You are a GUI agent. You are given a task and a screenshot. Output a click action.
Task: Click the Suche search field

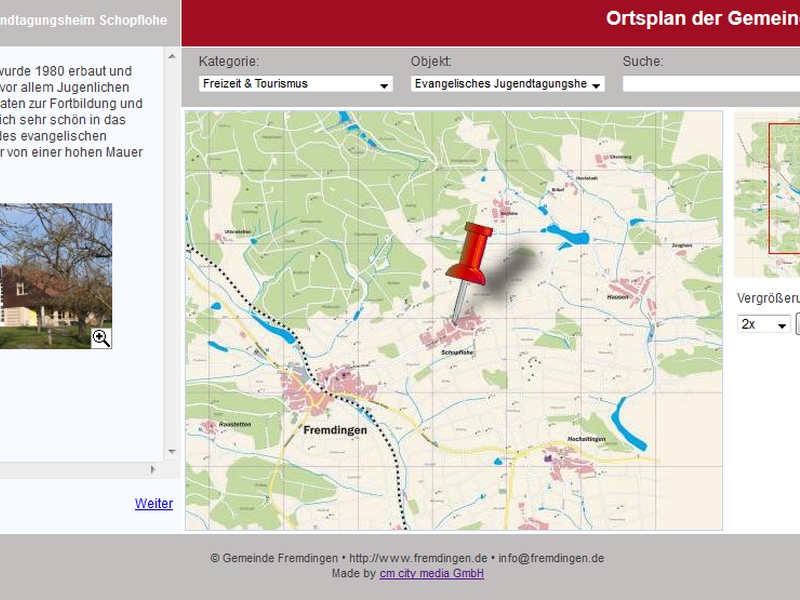tap(710, 85)
